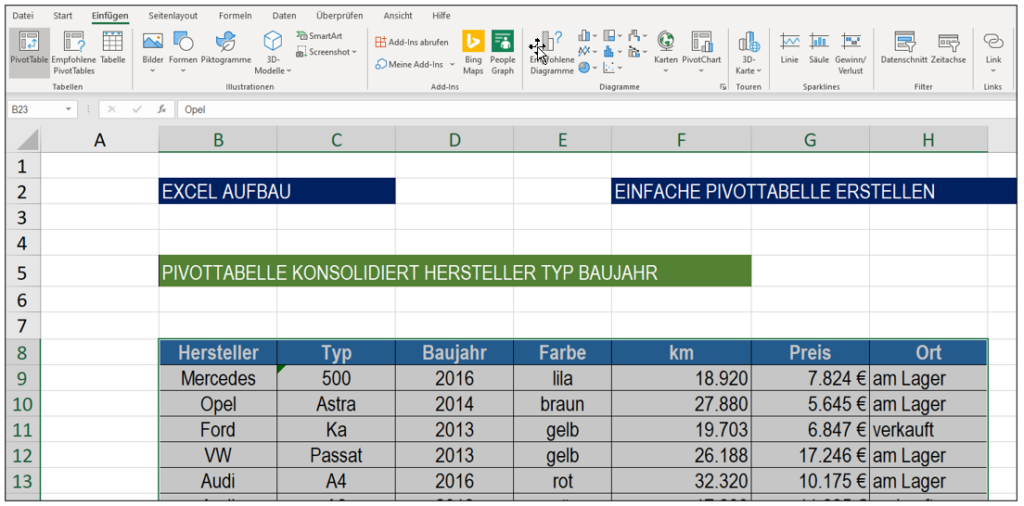Click the Name Box showing B23
Viewport: 1024px width, 506px height.
(36, 110)
